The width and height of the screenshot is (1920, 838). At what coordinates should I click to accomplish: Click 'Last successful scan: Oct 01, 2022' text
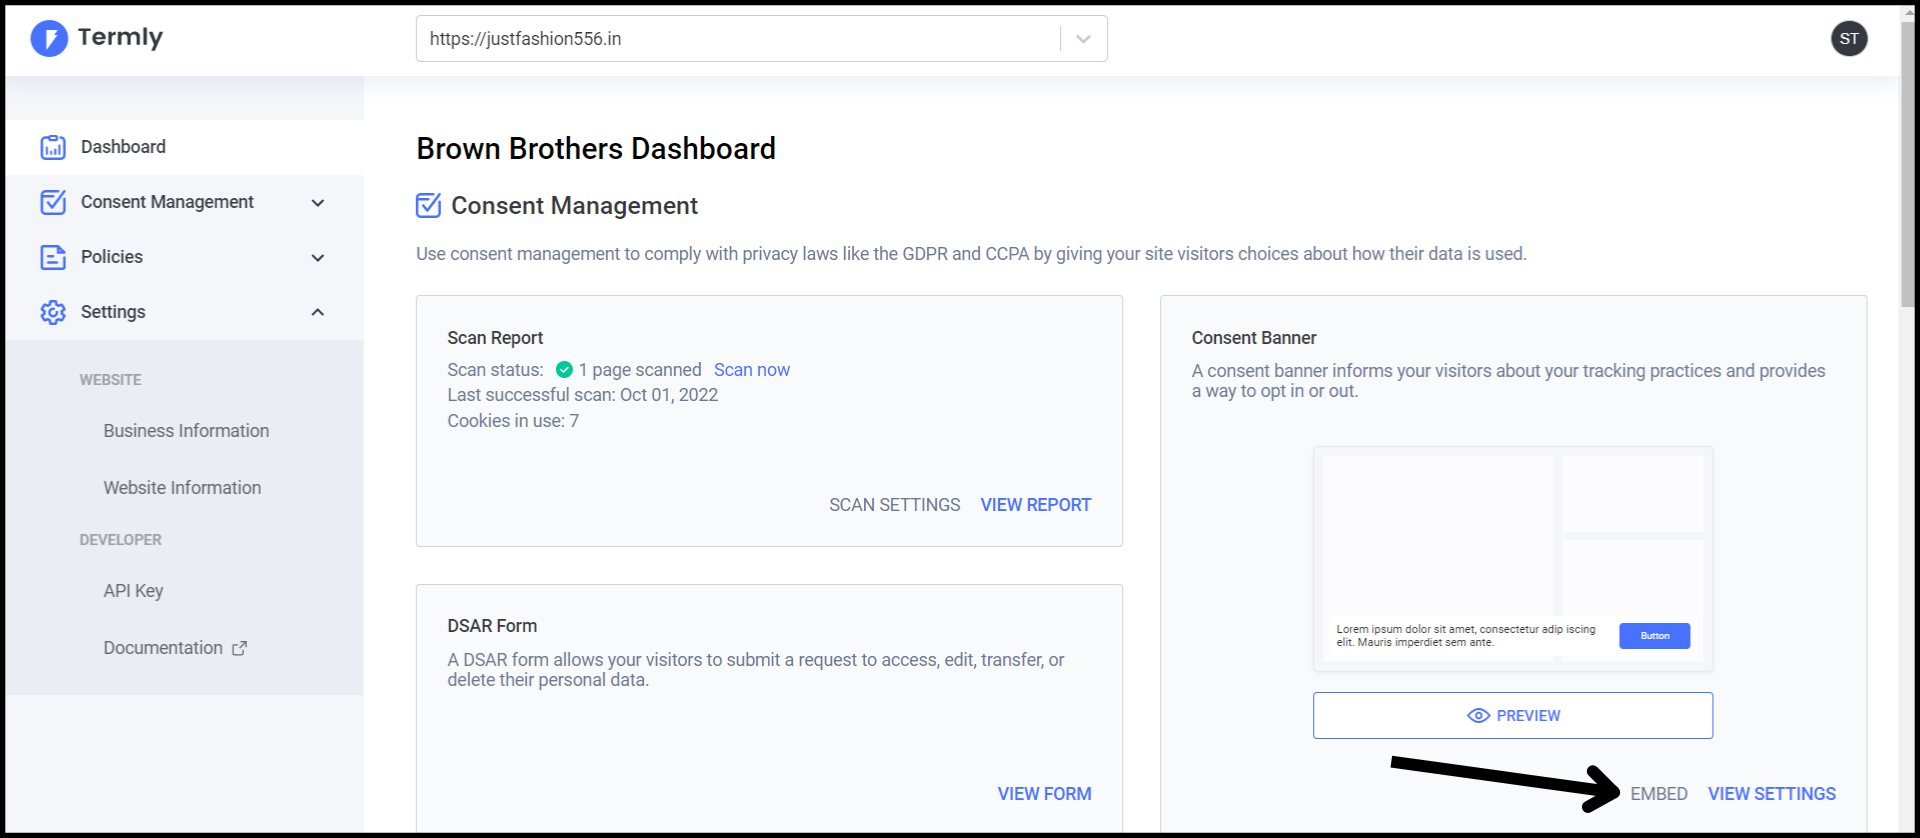point(583,395)
